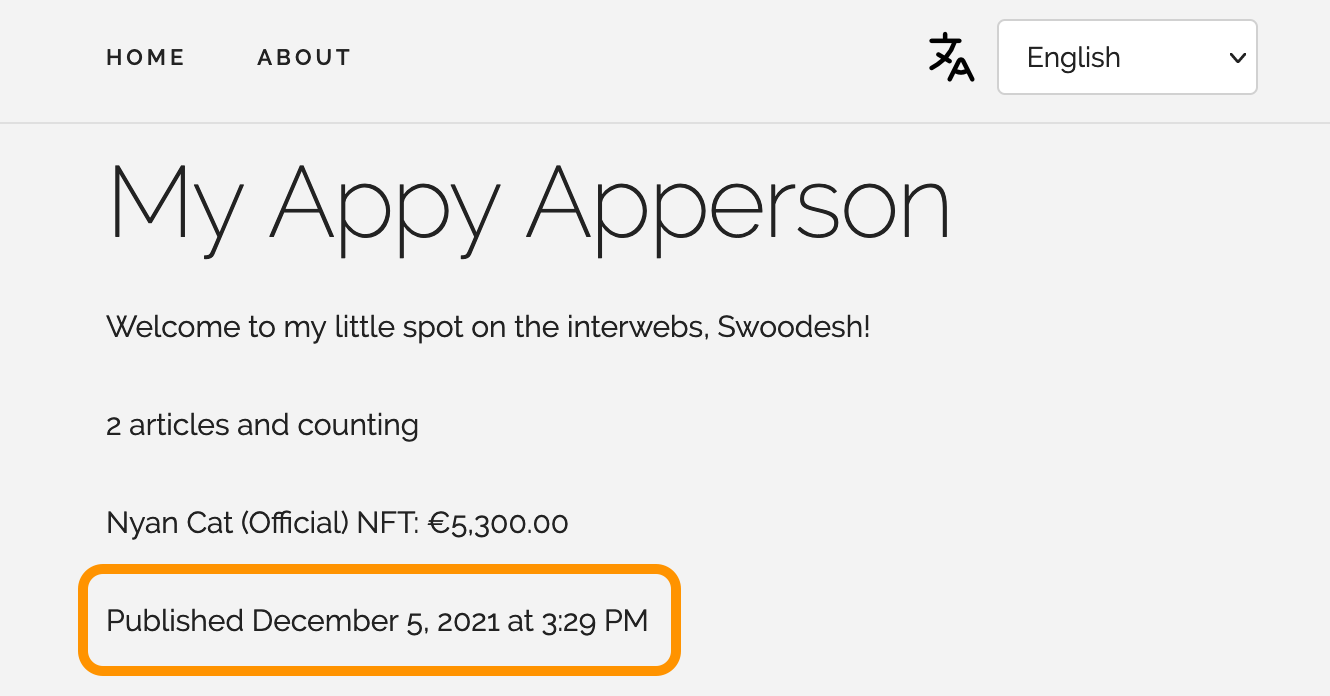Click inside the orange highlighted box
1330x696 pixels.
(x=377, y=621)
